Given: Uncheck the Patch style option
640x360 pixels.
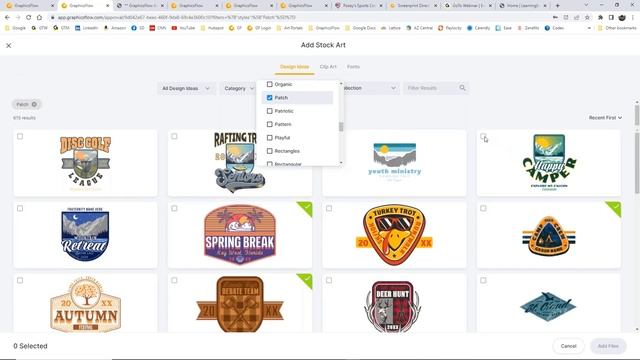Looking at the screenshot, I should (x=269, y=98).
